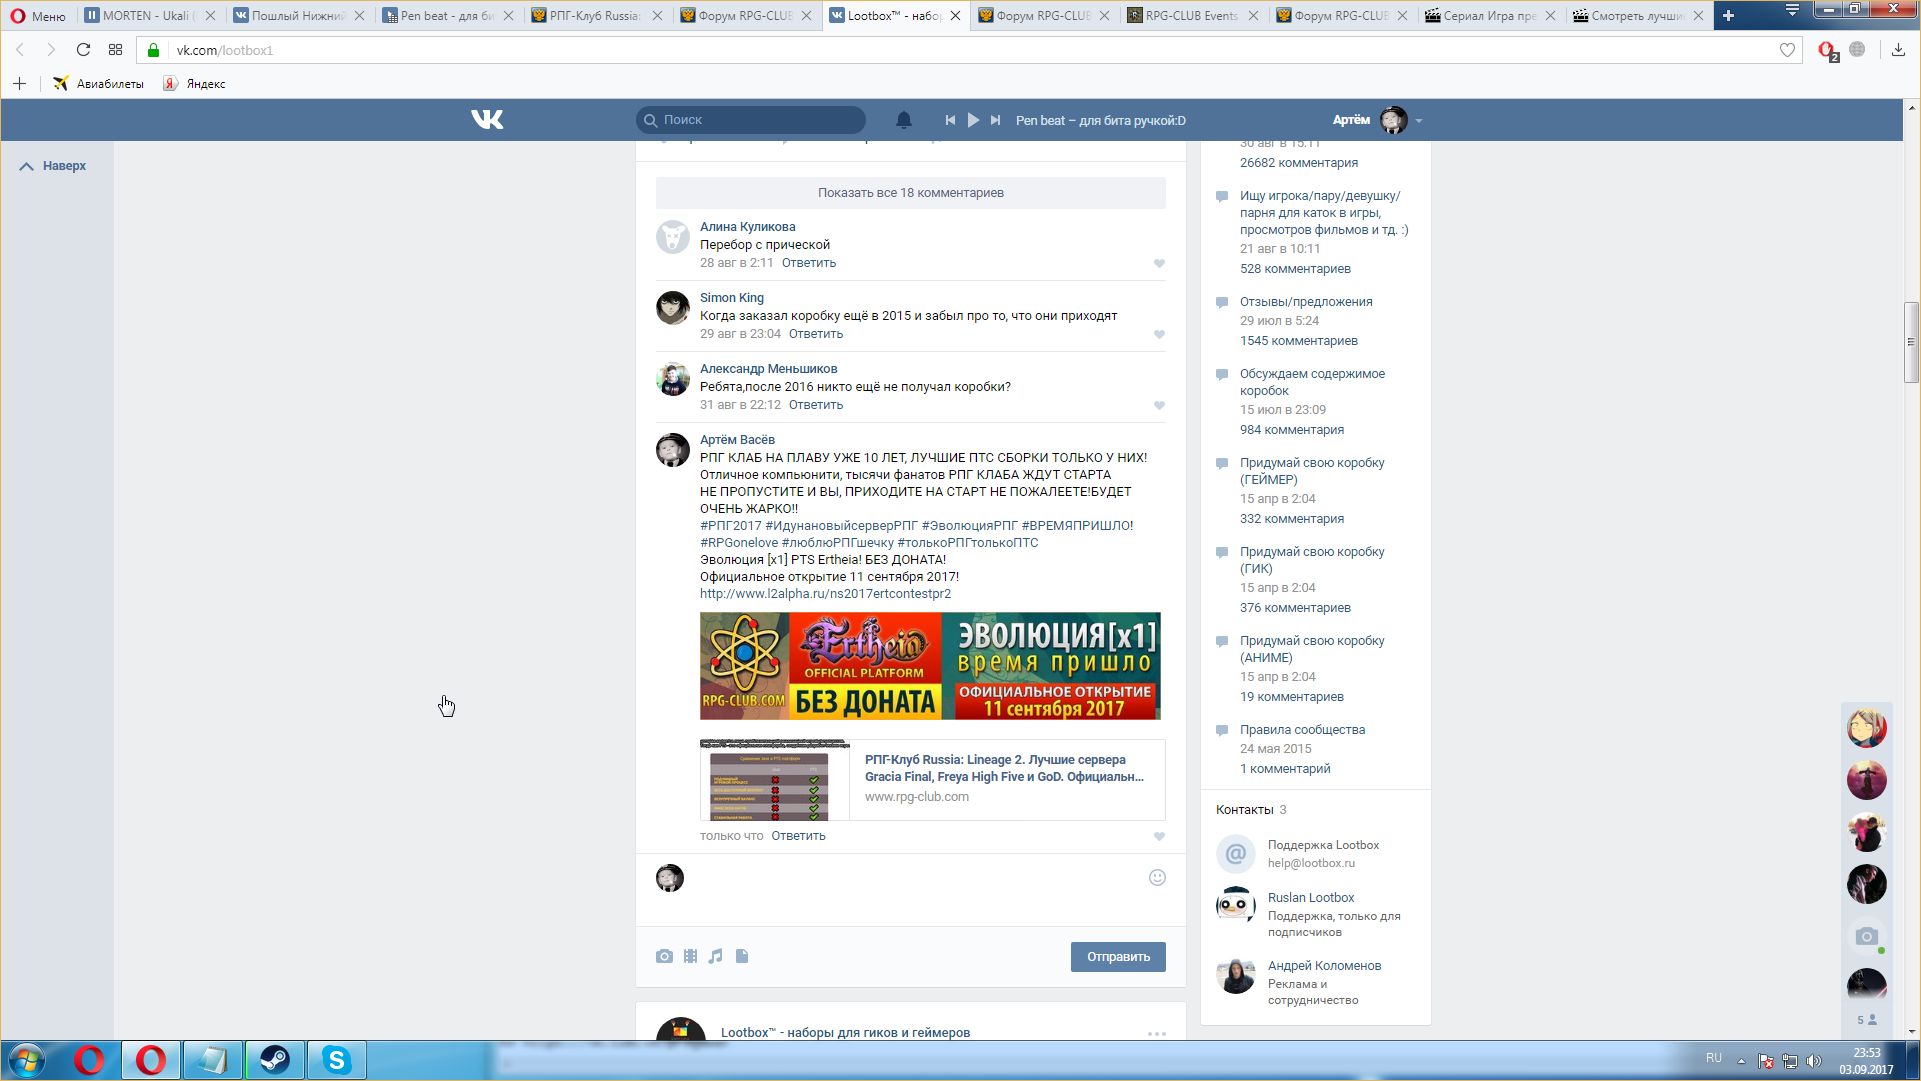Open Придумай свою коробку (ГЕЙМЕР) topic
This screenshot has width=1921, height=1081.
pyautogui.click(x=1312, y=471)
